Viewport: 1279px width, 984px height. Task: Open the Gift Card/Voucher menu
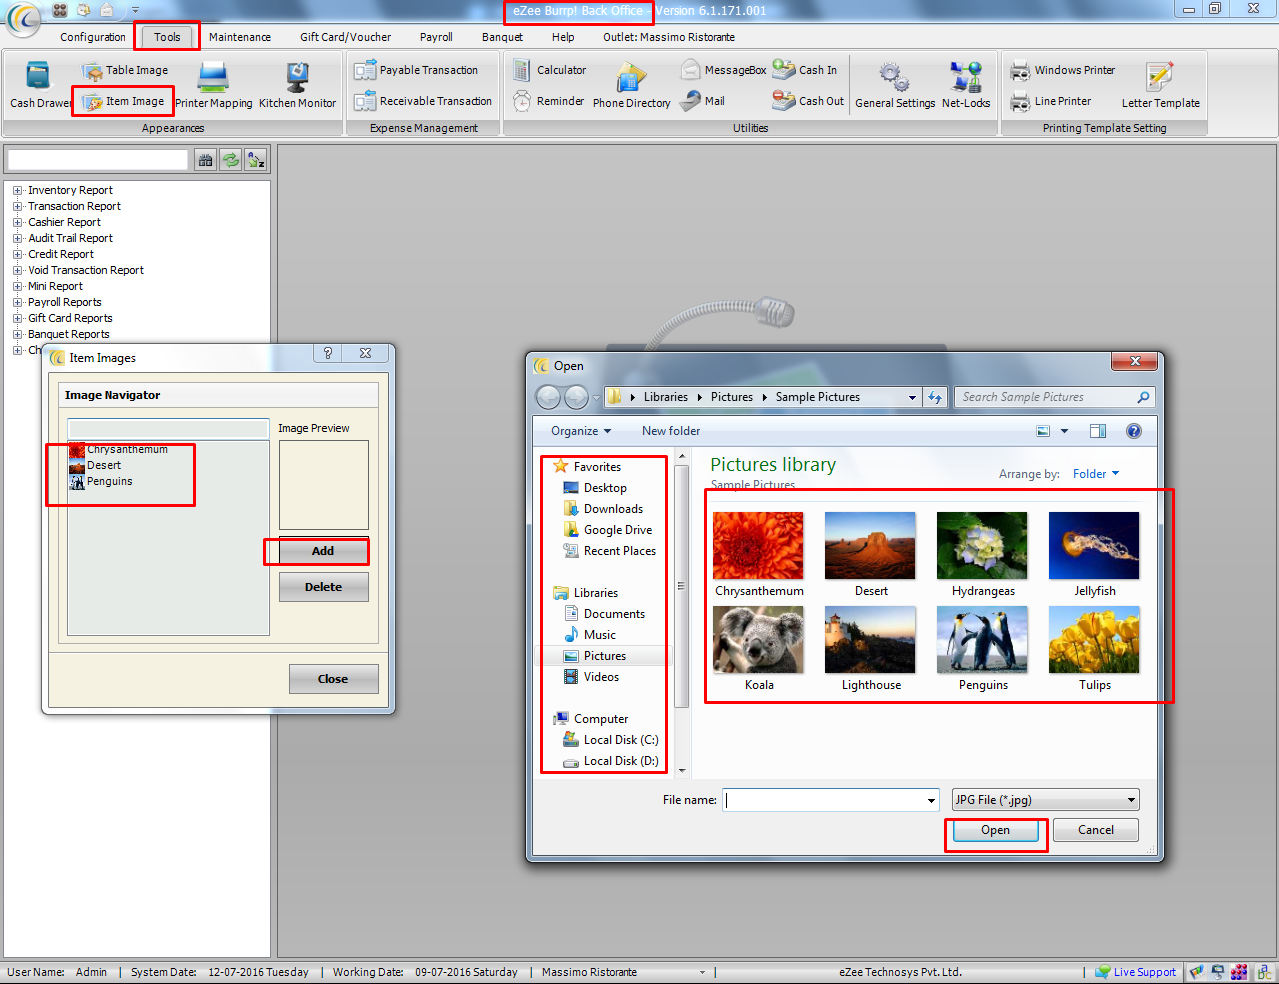point(346,37)
